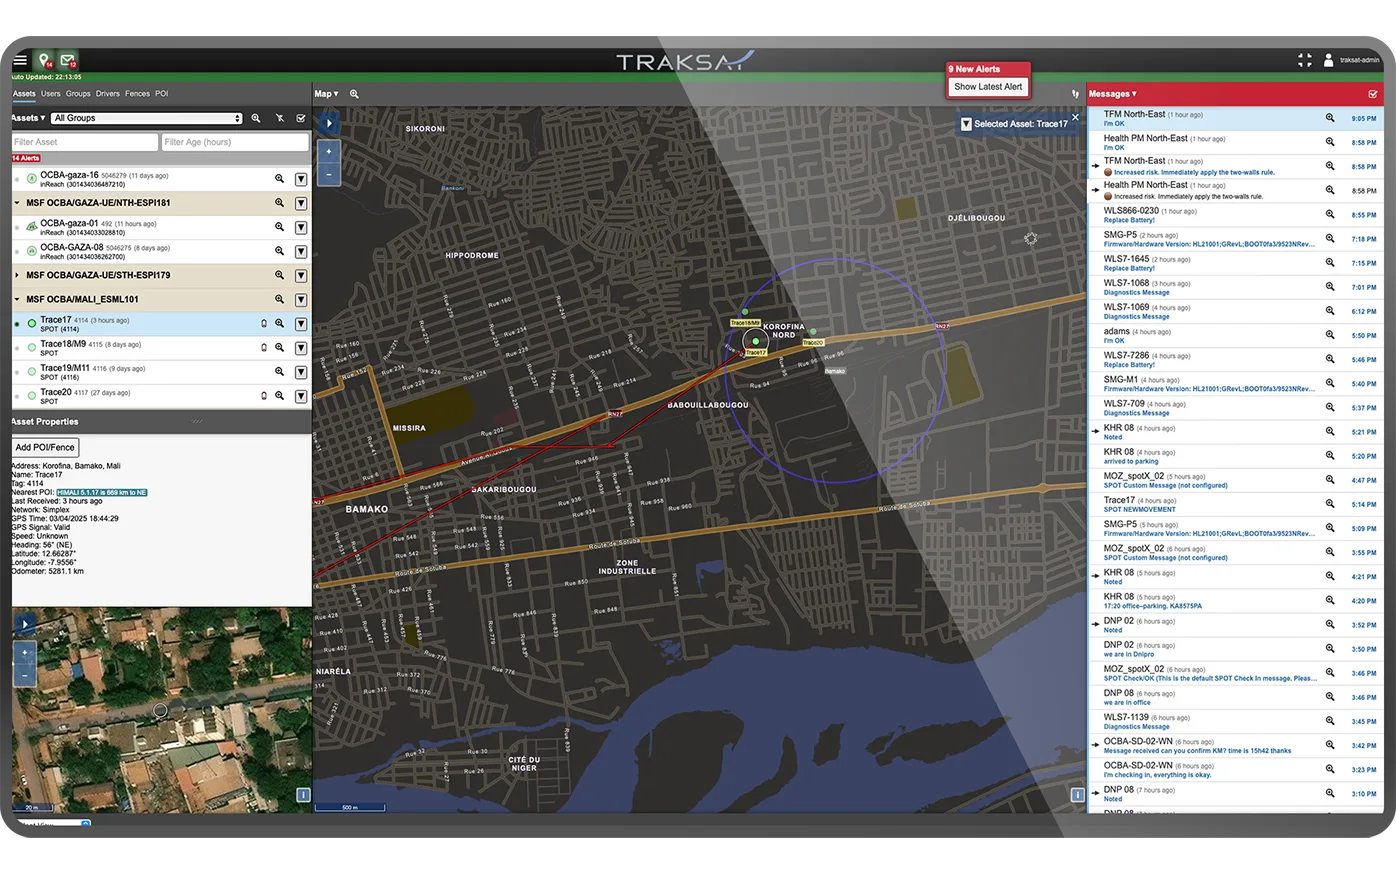Open the All Groups dropdown
This screenshot has height=881, width=1396.
coord(147,118)
